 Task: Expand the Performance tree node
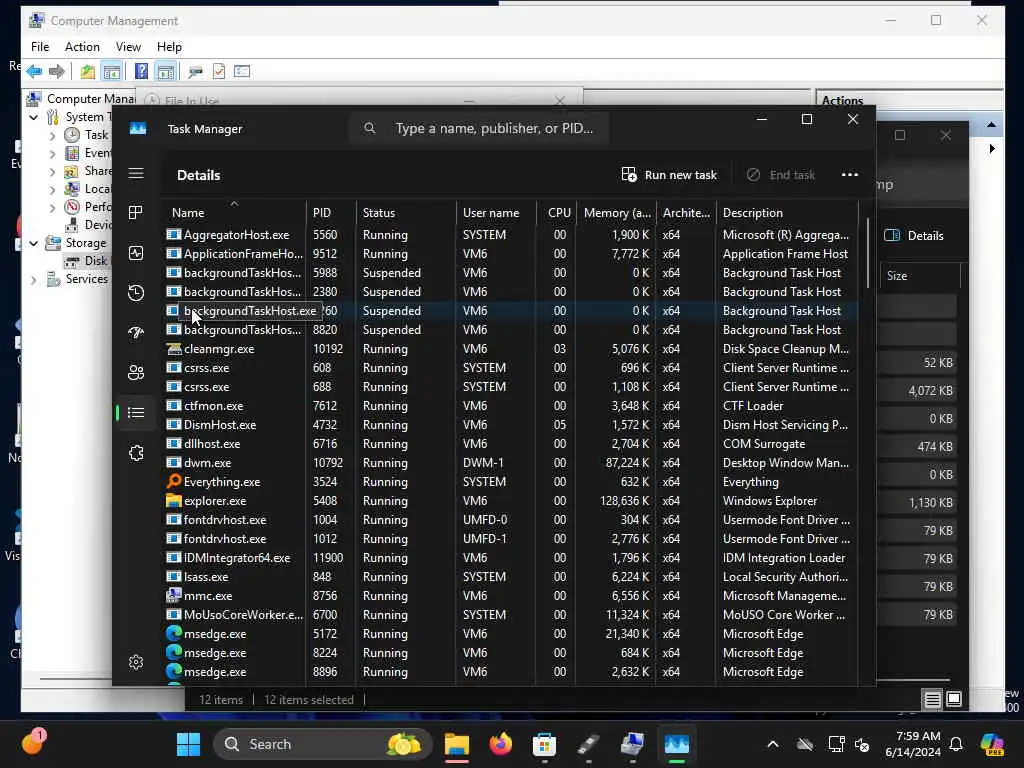click(52, 208)
